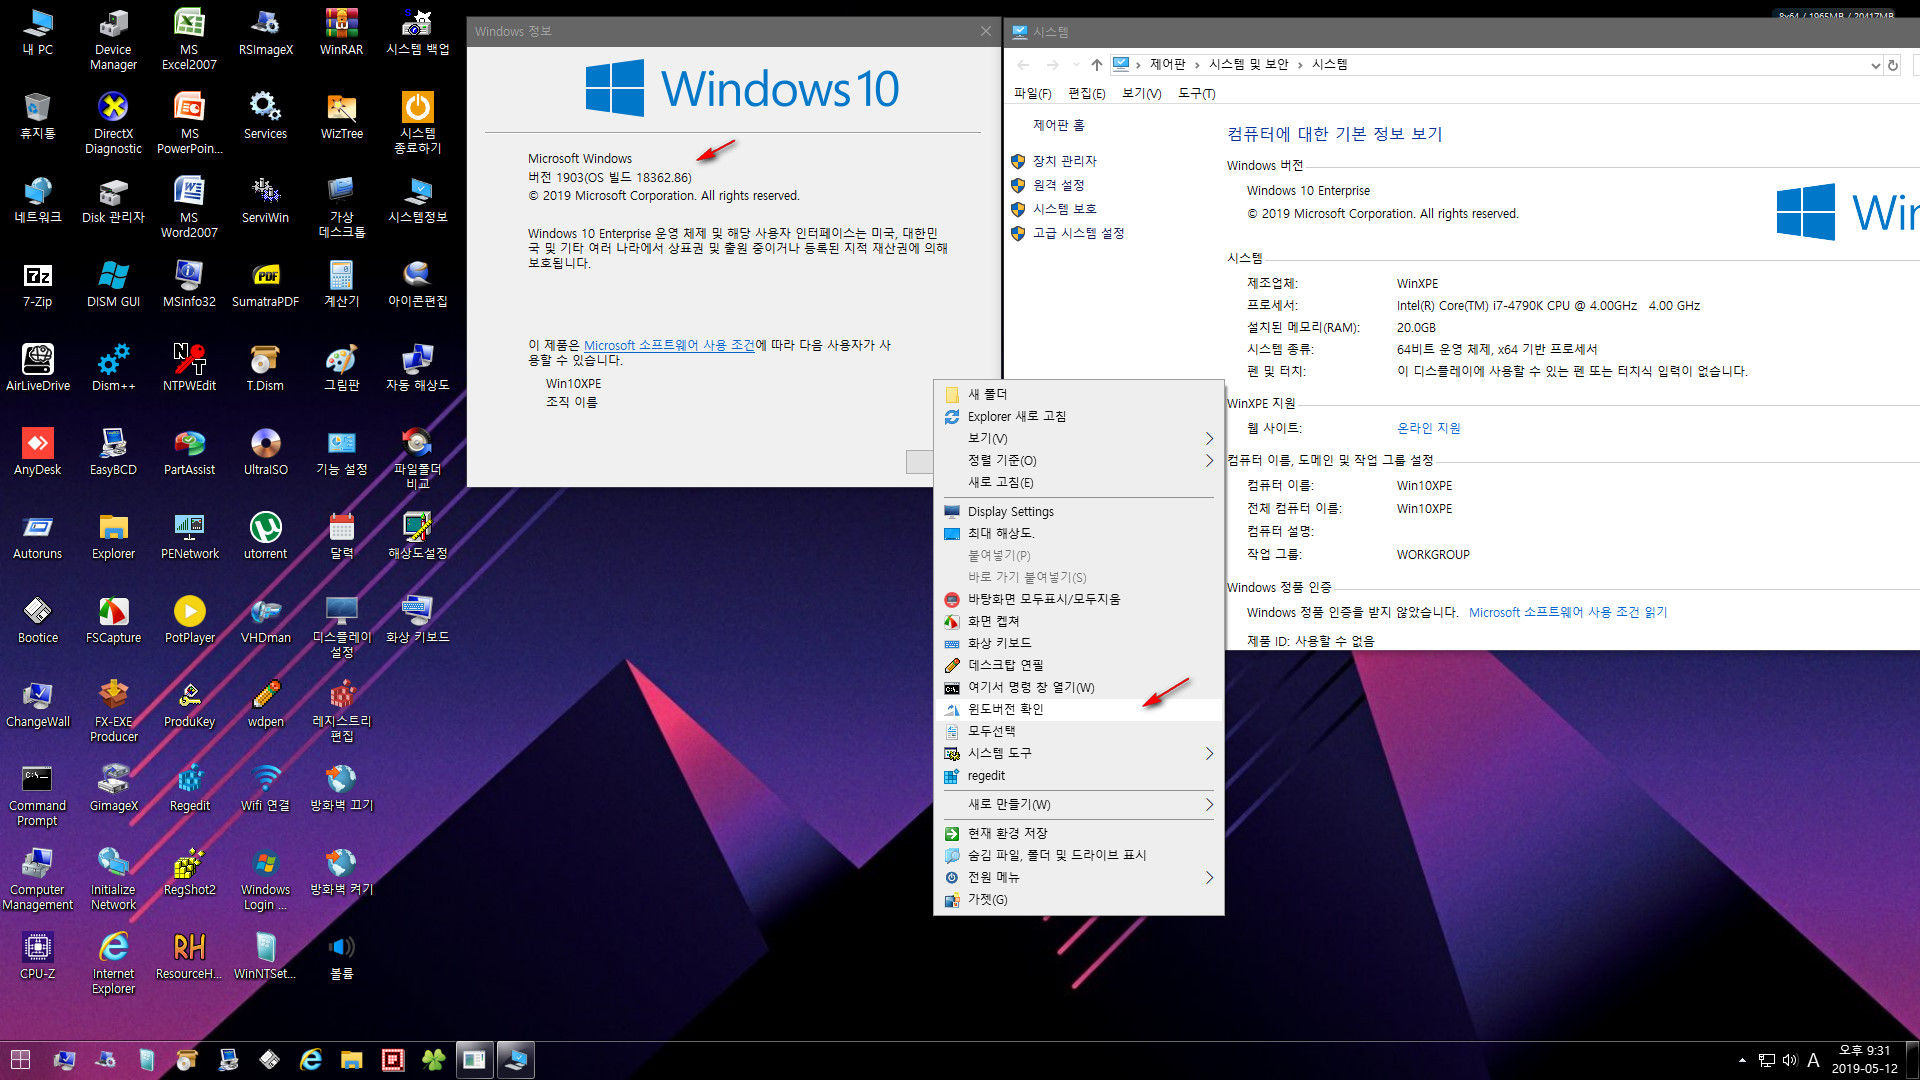
Task: Open the Services desktop shortcut
Action: click(x=265, y=117)
